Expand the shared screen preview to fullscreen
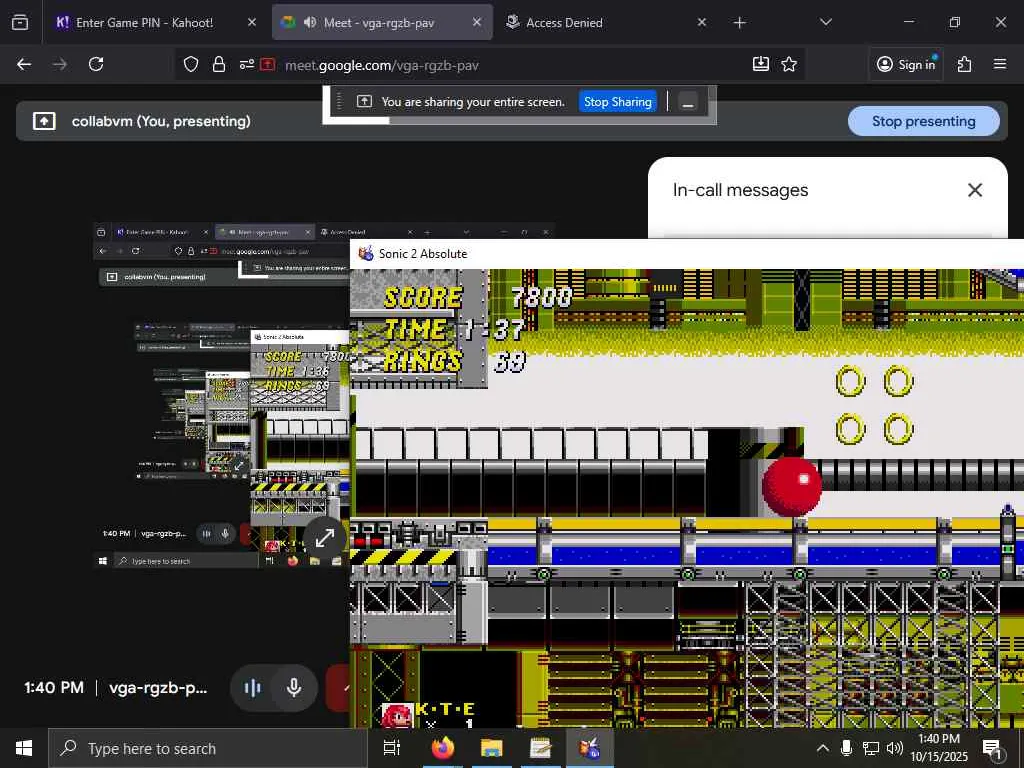 325,537
